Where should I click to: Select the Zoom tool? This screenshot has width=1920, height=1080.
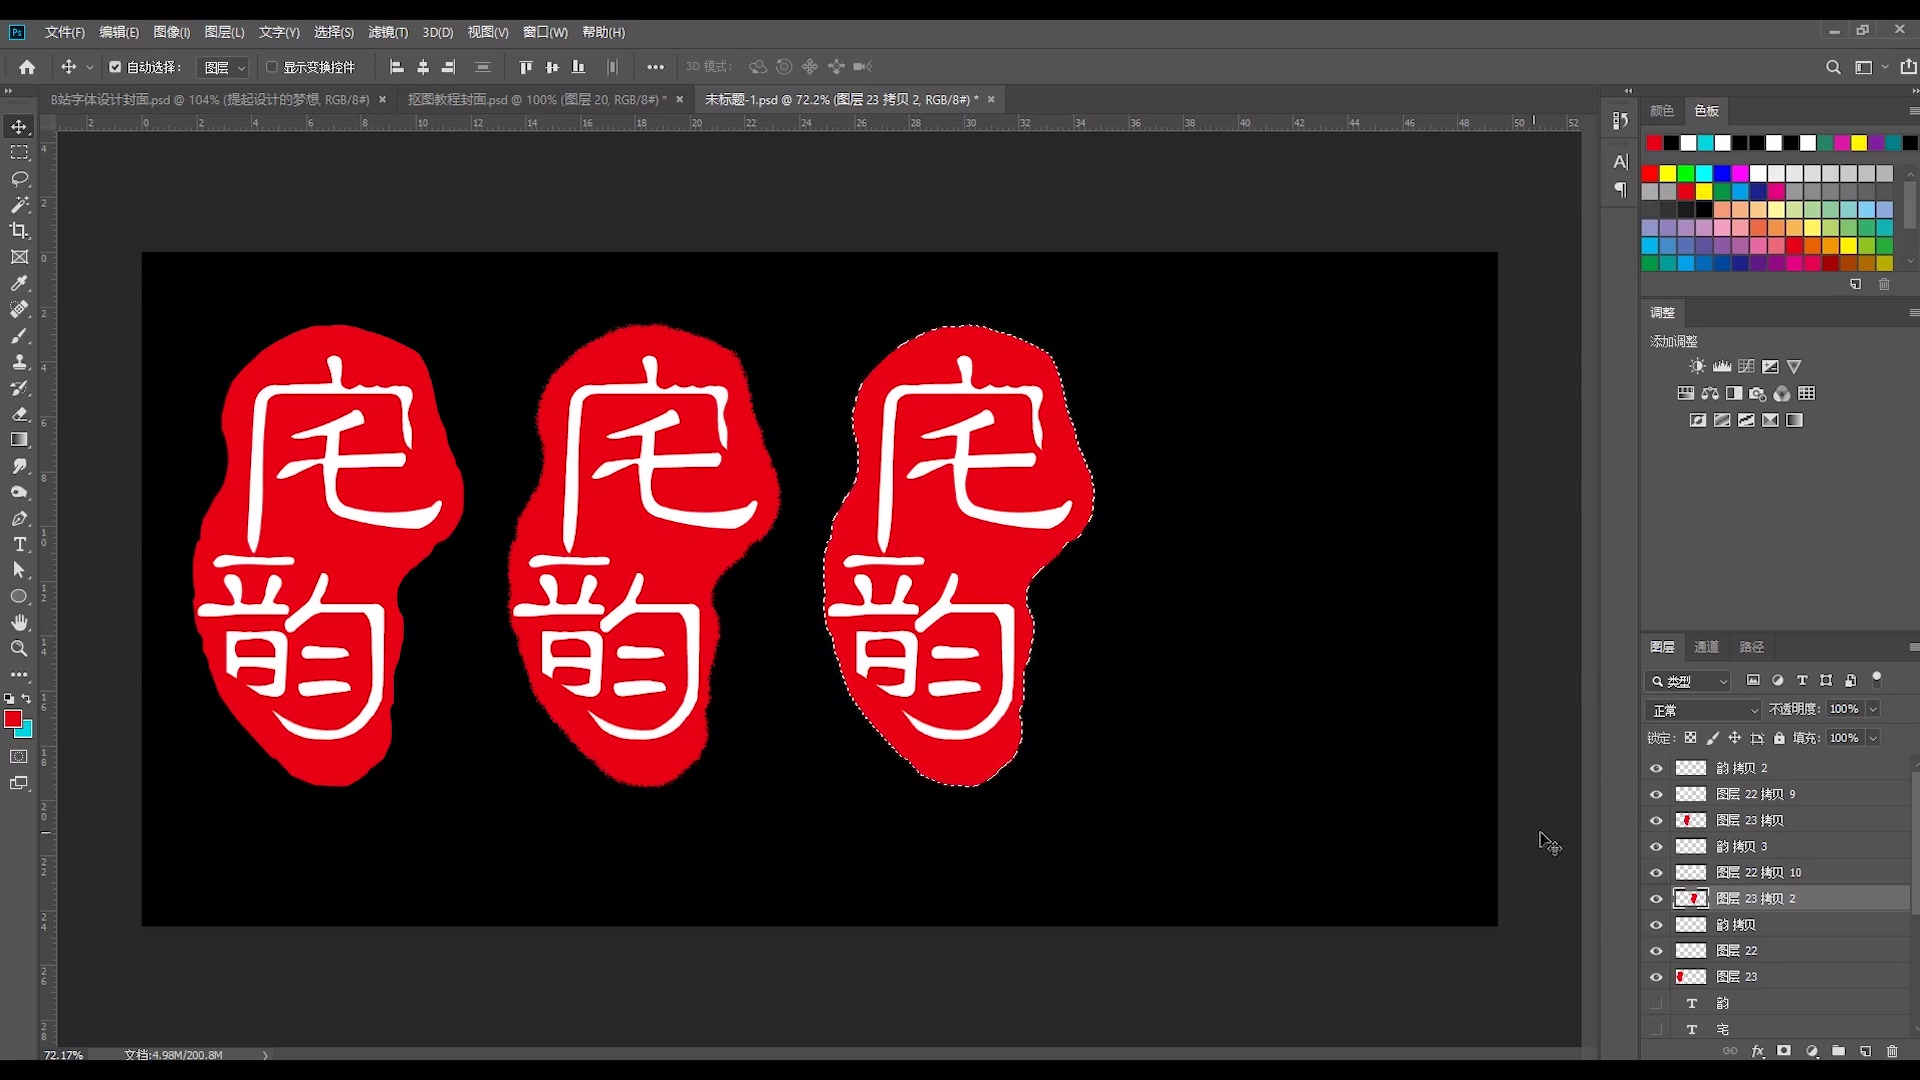point(19,649)
